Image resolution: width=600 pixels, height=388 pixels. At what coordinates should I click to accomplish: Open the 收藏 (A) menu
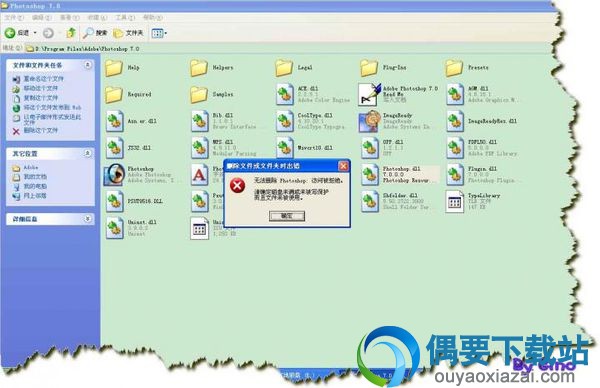pos(97,18)
